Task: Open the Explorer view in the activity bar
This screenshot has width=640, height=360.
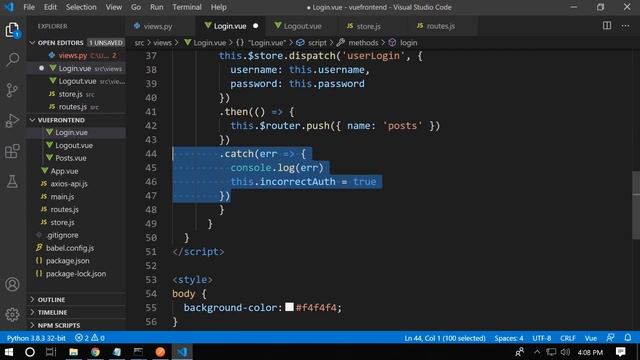Action: click(12, 30)
